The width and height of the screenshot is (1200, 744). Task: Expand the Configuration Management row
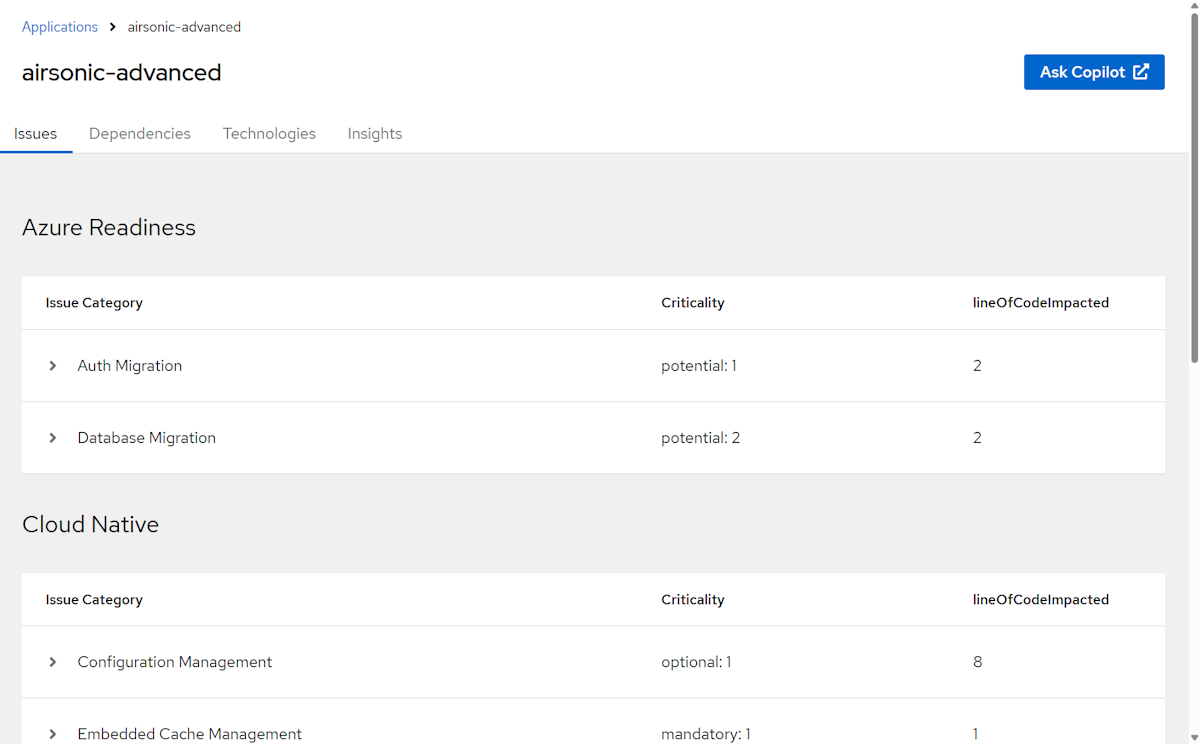[x=53, y=662]
